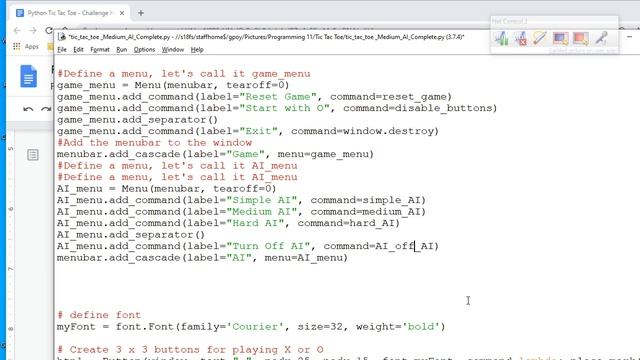Click the blue screen icon in floating toolbar
Image resolution: width=640 pixels, height=360 pixels.
pos(560,38)
